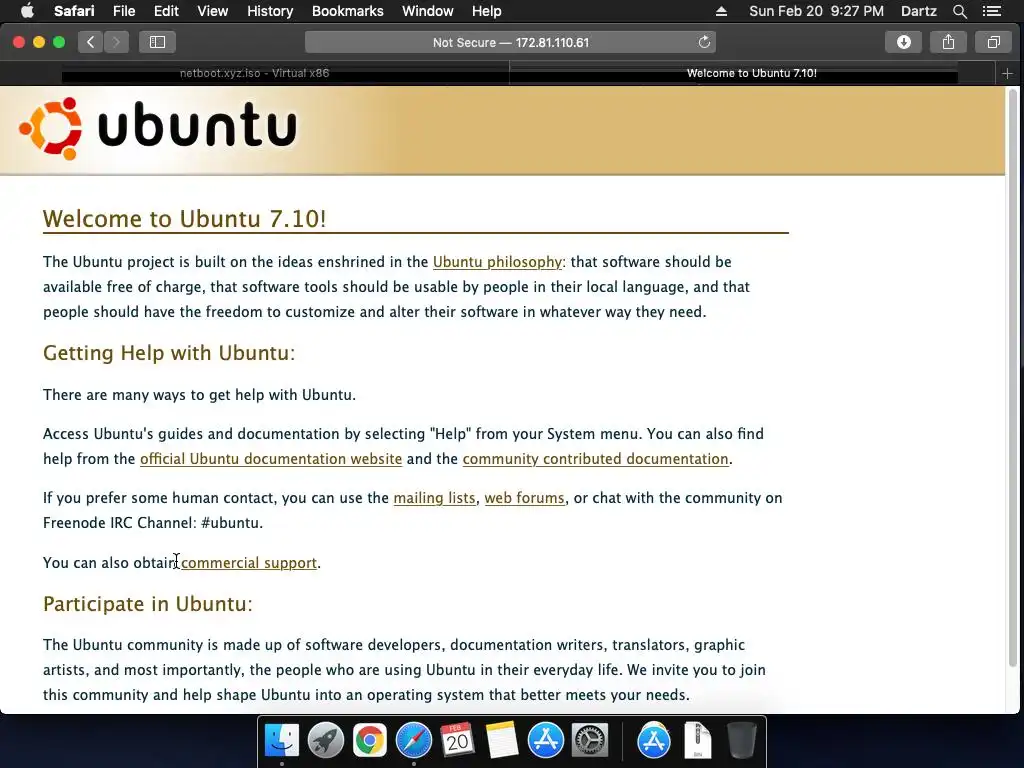Open Notes app in the Dock

tap(502, 741)
